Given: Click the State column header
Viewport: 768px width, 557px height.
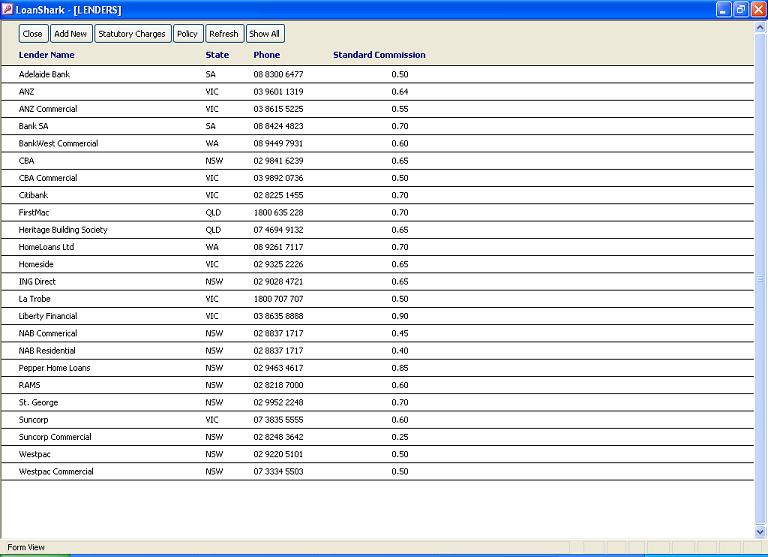Looking at the screenshot, I should click(x=217, y=55).
